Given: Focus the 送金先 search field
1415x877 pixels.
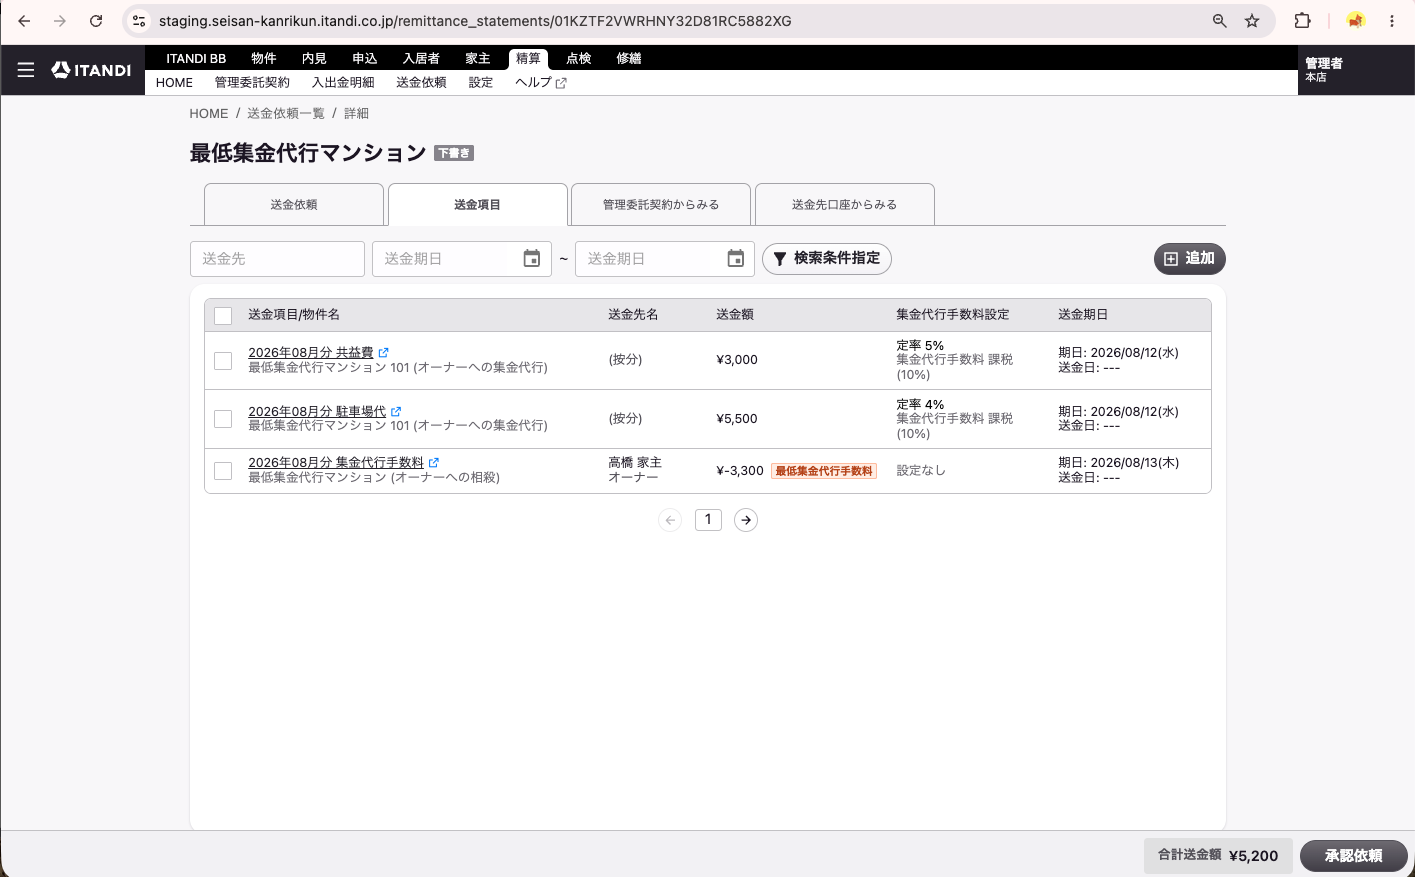Looking at the screenshot, I should click(x=277, y=259).
